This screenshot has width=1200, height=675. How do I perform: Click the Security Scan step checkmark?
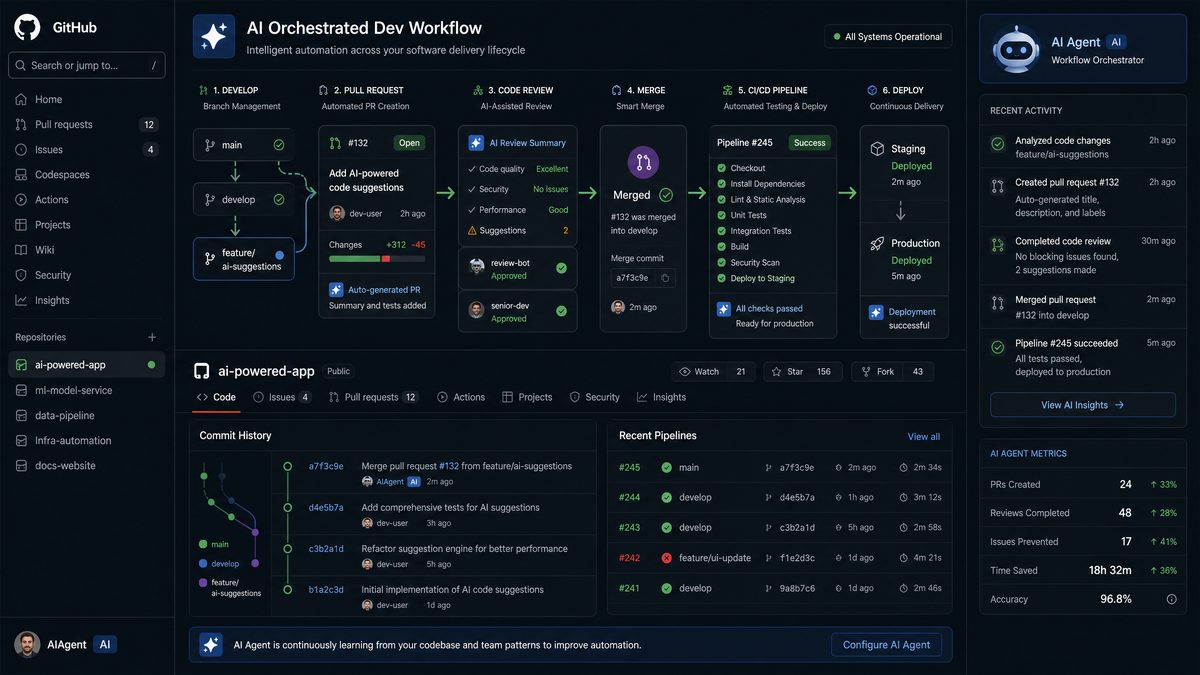click(x=722, y=263)
